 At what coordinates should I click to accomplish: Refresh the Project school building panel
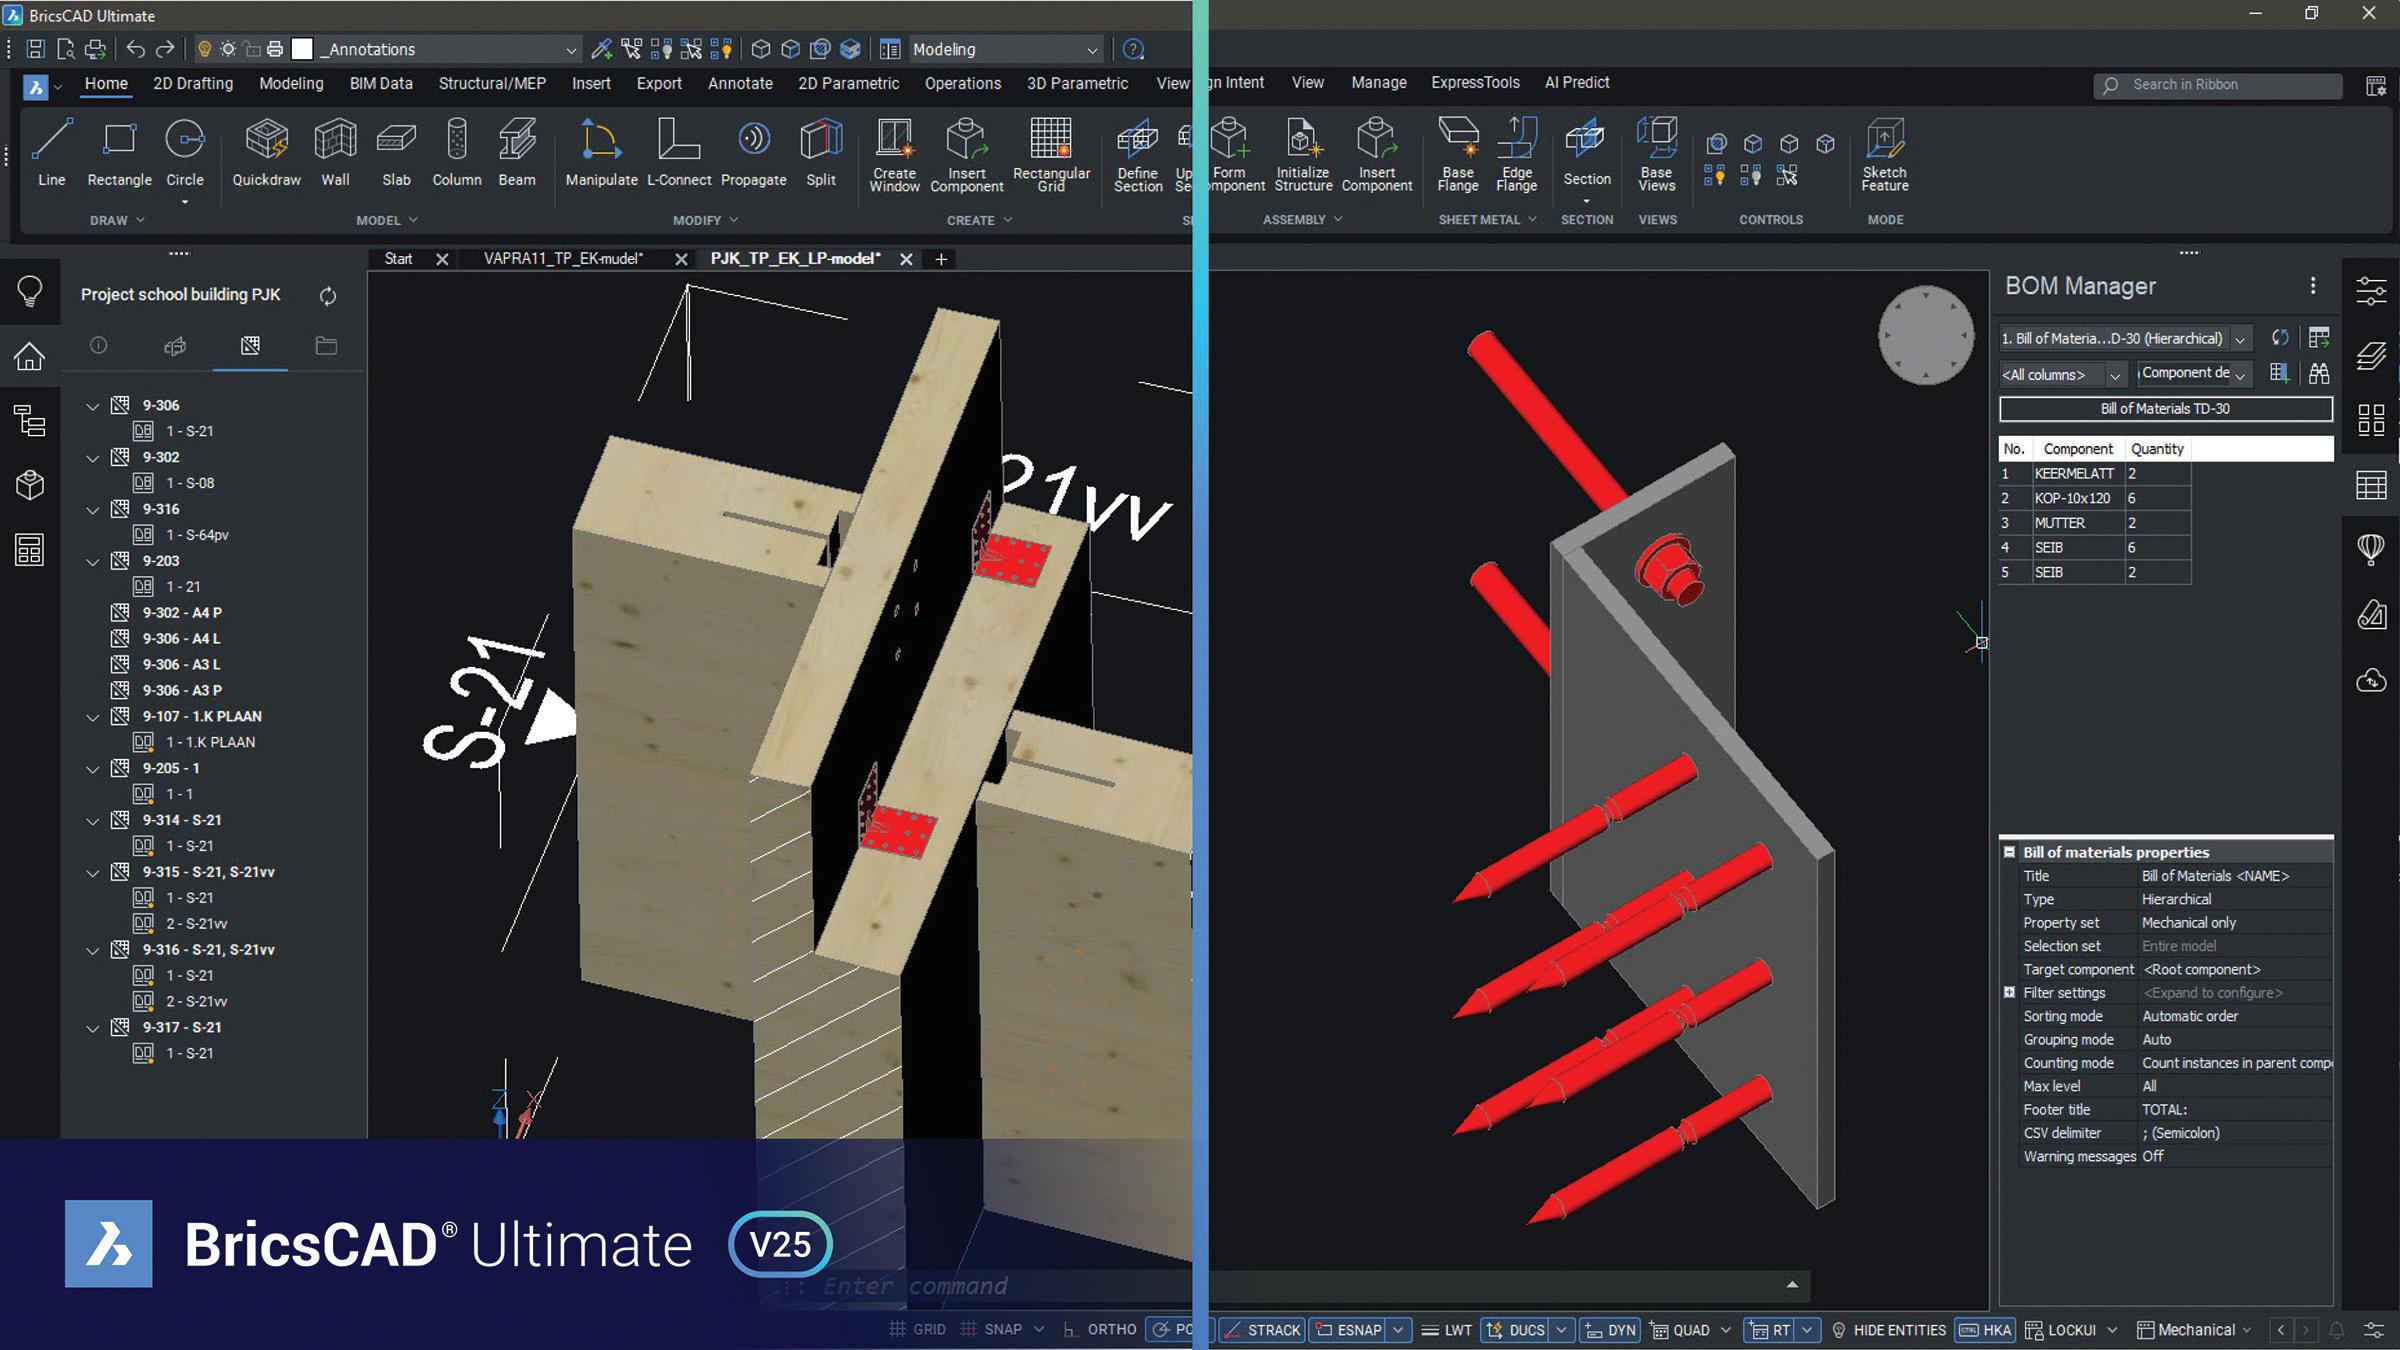(x=327, y=296)
